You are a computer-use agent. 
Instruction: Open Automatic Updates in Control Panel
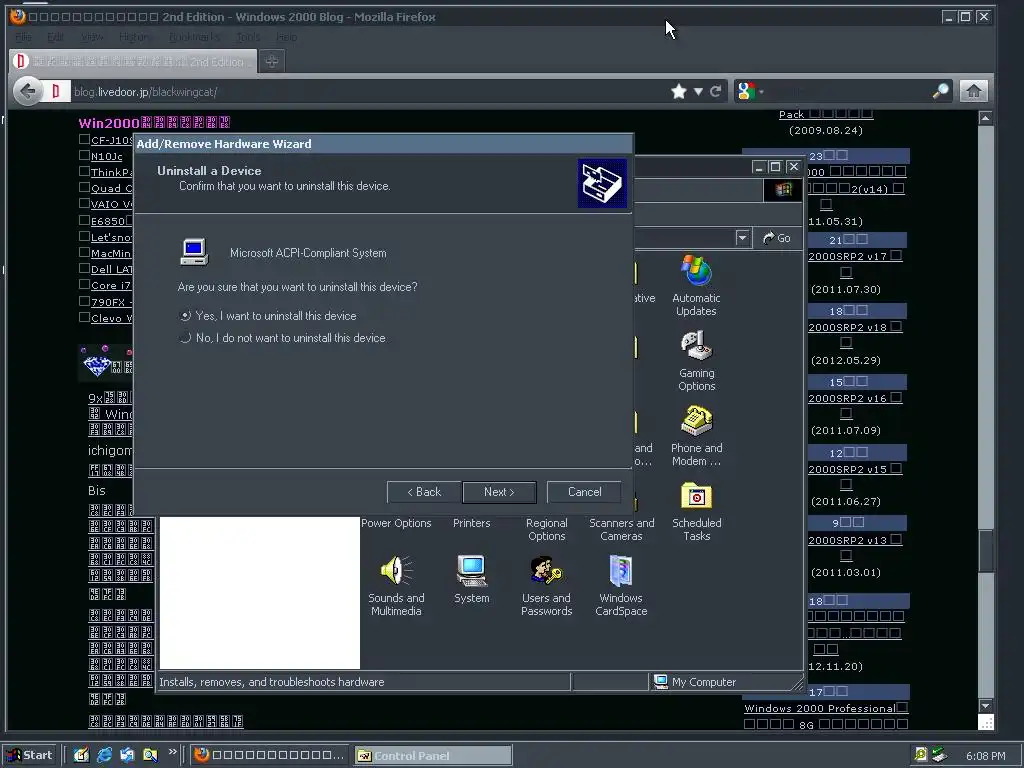tap(696, 285)
